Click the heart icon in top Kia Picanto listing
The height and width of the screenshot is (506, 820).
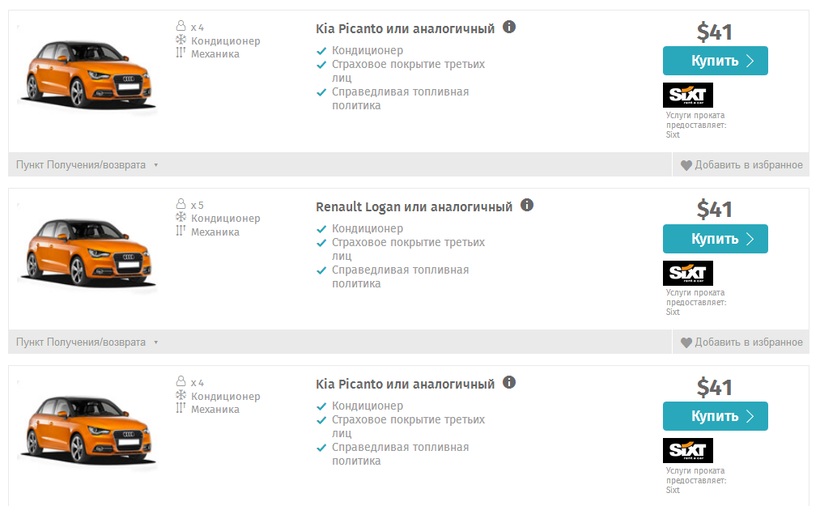pos(686,165)
